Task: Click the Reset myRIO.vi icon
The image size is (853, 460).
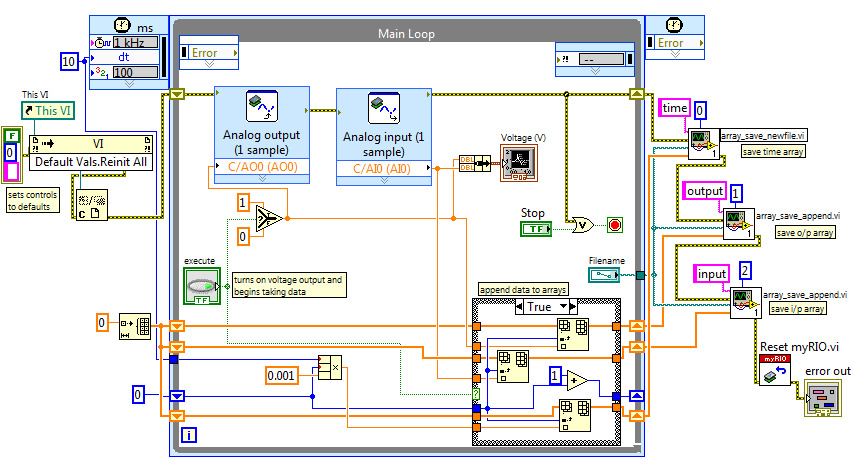Action: point(775,369)
